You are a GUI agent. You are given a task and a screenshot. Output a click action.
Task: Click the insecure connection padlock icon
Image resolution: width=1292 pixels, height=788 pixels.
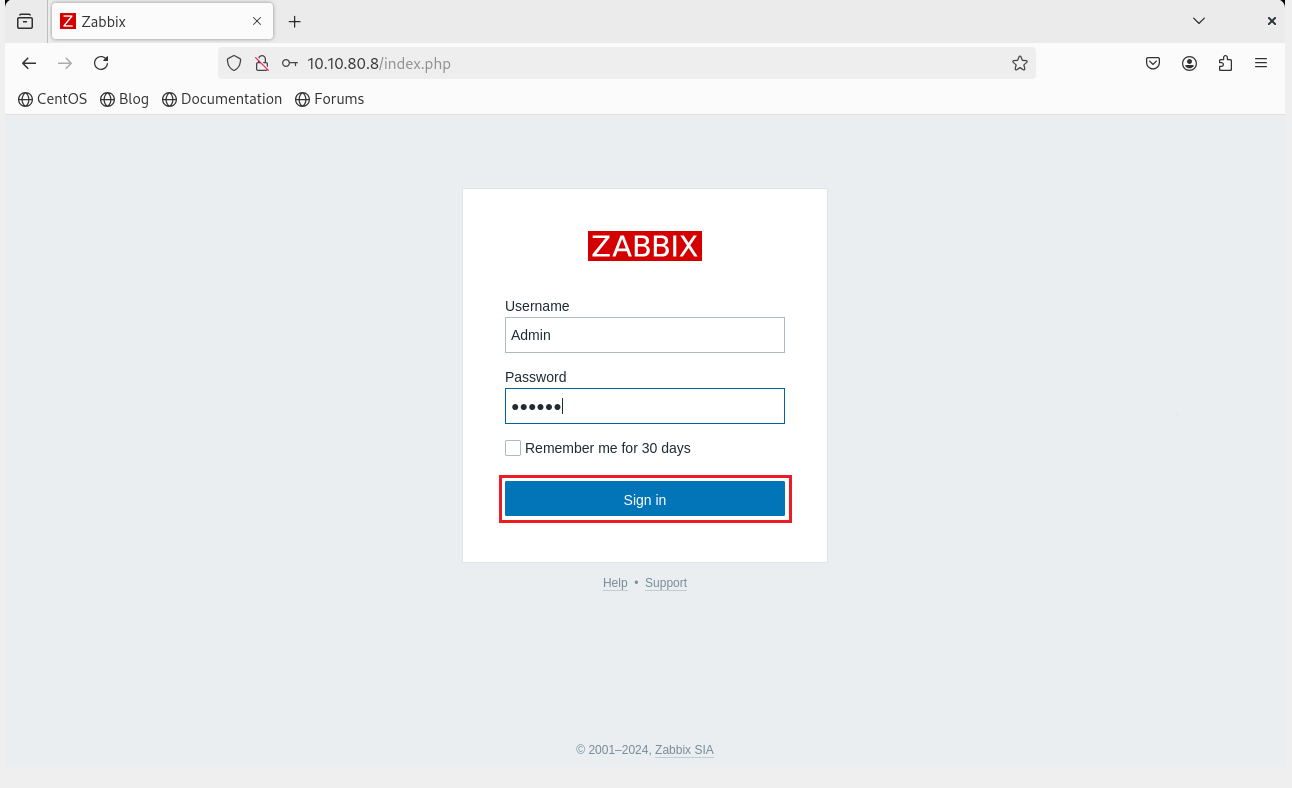(262, 63)
